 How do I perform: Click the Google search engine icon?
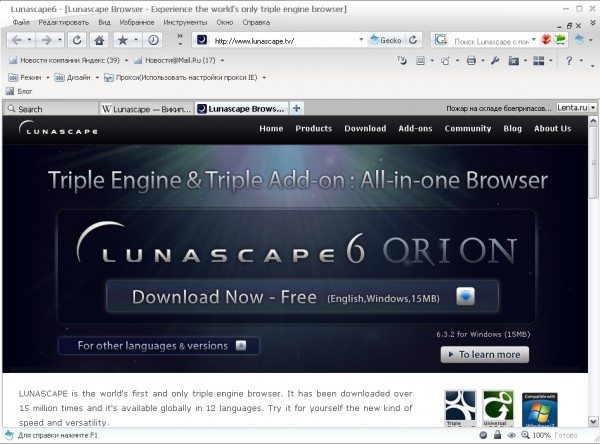coord(440,40)
